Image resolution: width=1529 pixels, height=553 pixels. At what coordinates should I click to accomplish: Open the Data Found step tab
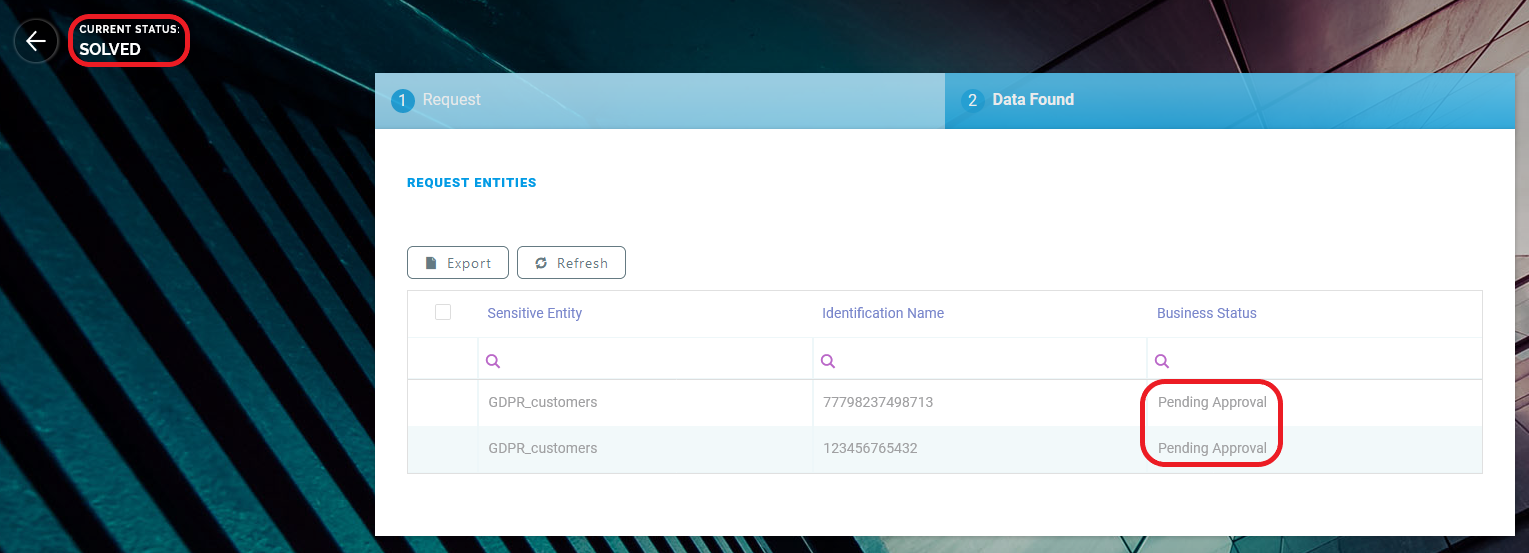[x=1033, y=100]
